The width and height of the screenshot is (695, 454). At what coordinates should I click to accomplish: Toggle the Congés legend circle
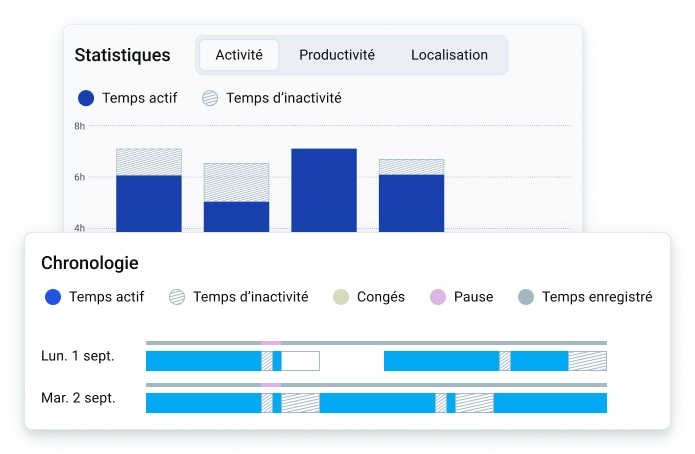[341, 297]
